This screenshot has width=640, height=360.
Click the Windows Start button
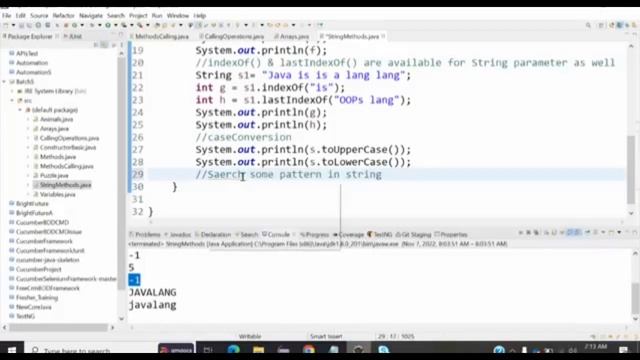[11, 350]
